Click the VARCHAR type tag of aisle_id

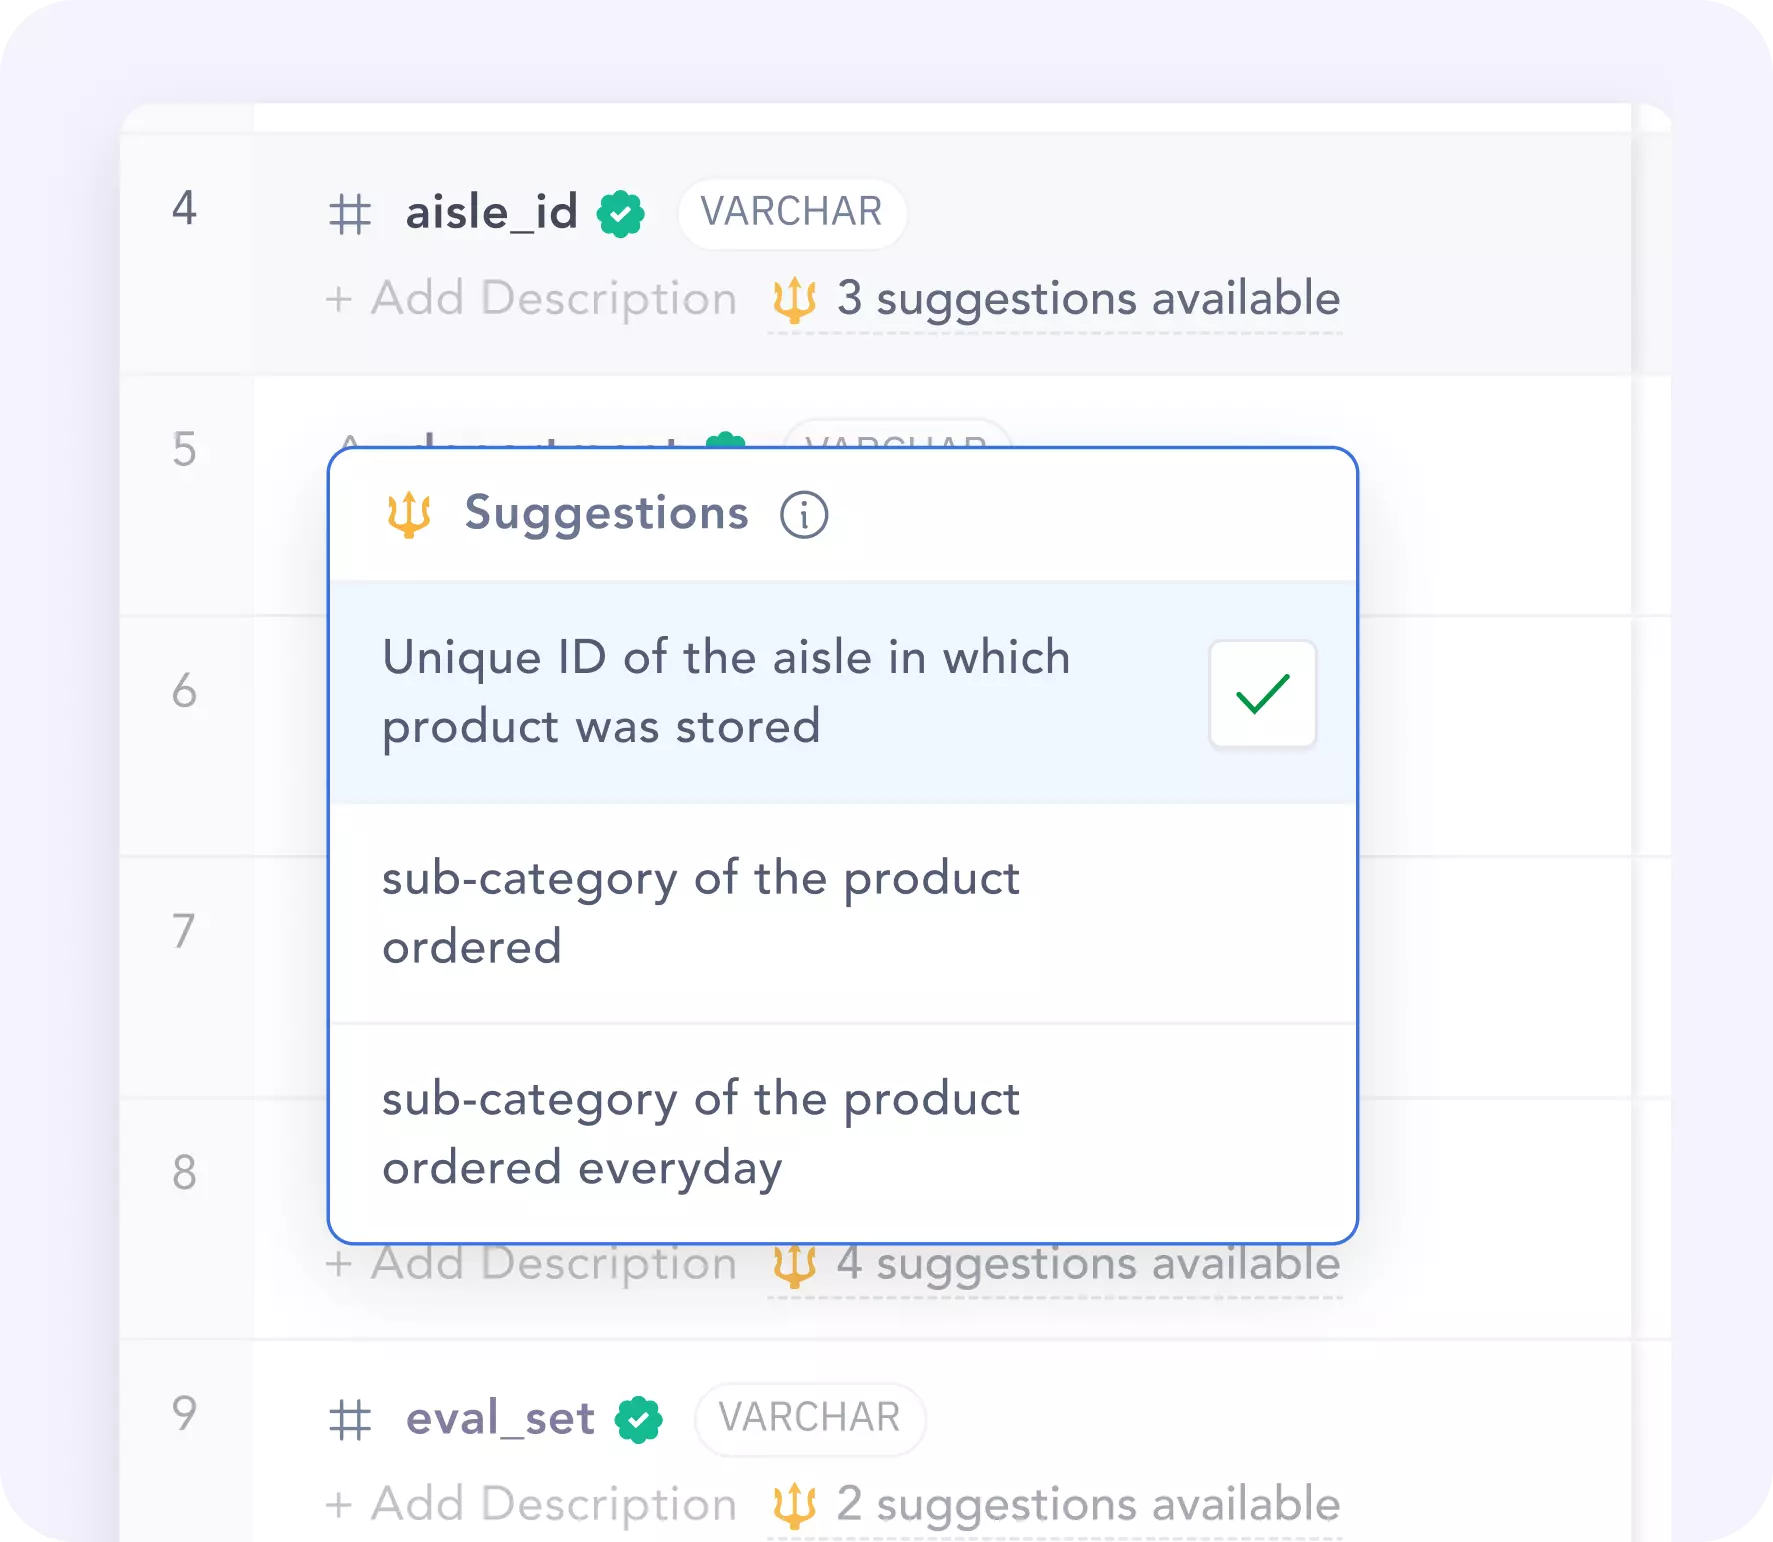(x=792, y=213)
